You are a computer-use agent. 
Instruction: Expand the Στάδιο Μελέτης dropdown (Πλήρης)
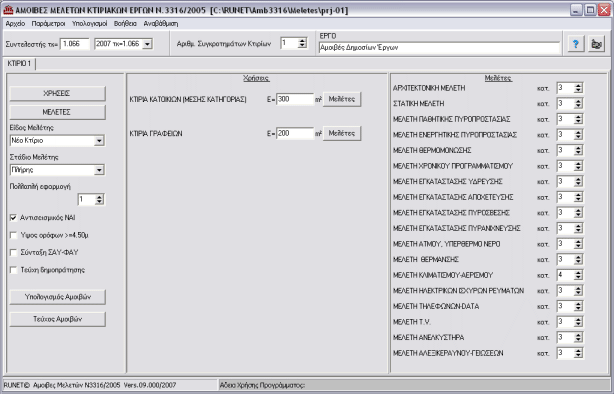point(99,170)
